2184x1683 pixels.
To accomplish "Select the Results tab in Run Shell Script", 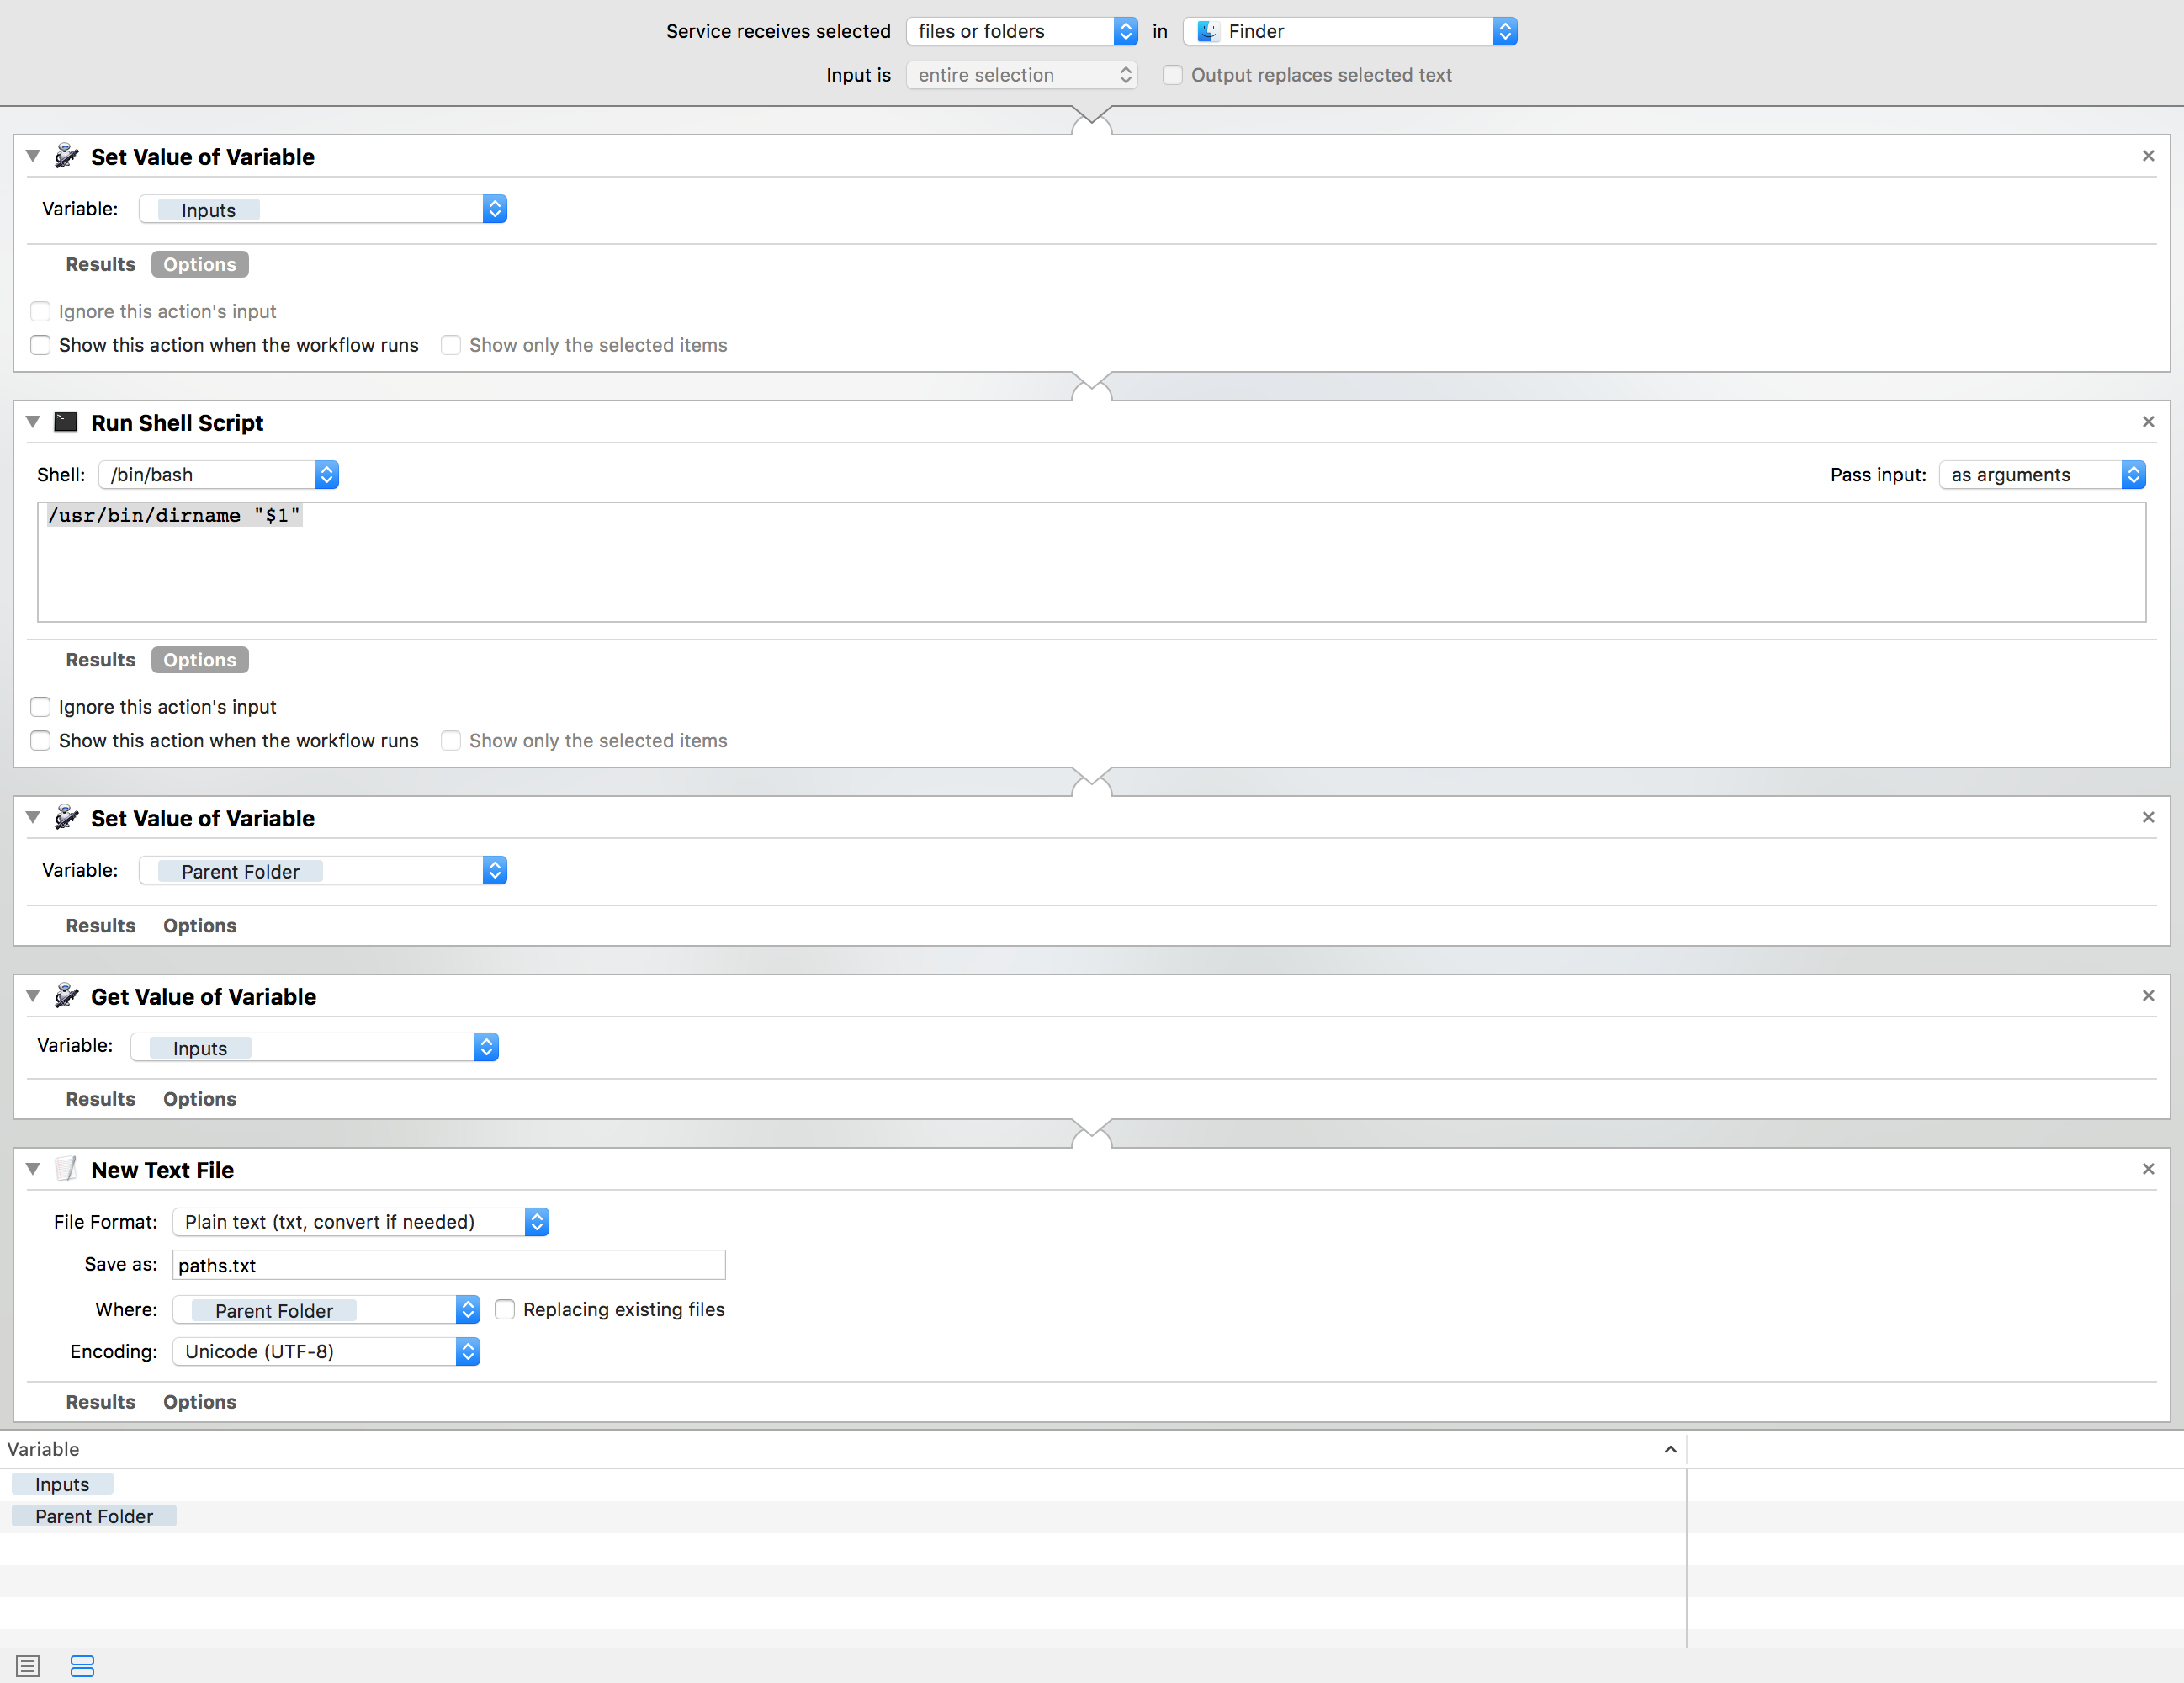I will [101, 660].
